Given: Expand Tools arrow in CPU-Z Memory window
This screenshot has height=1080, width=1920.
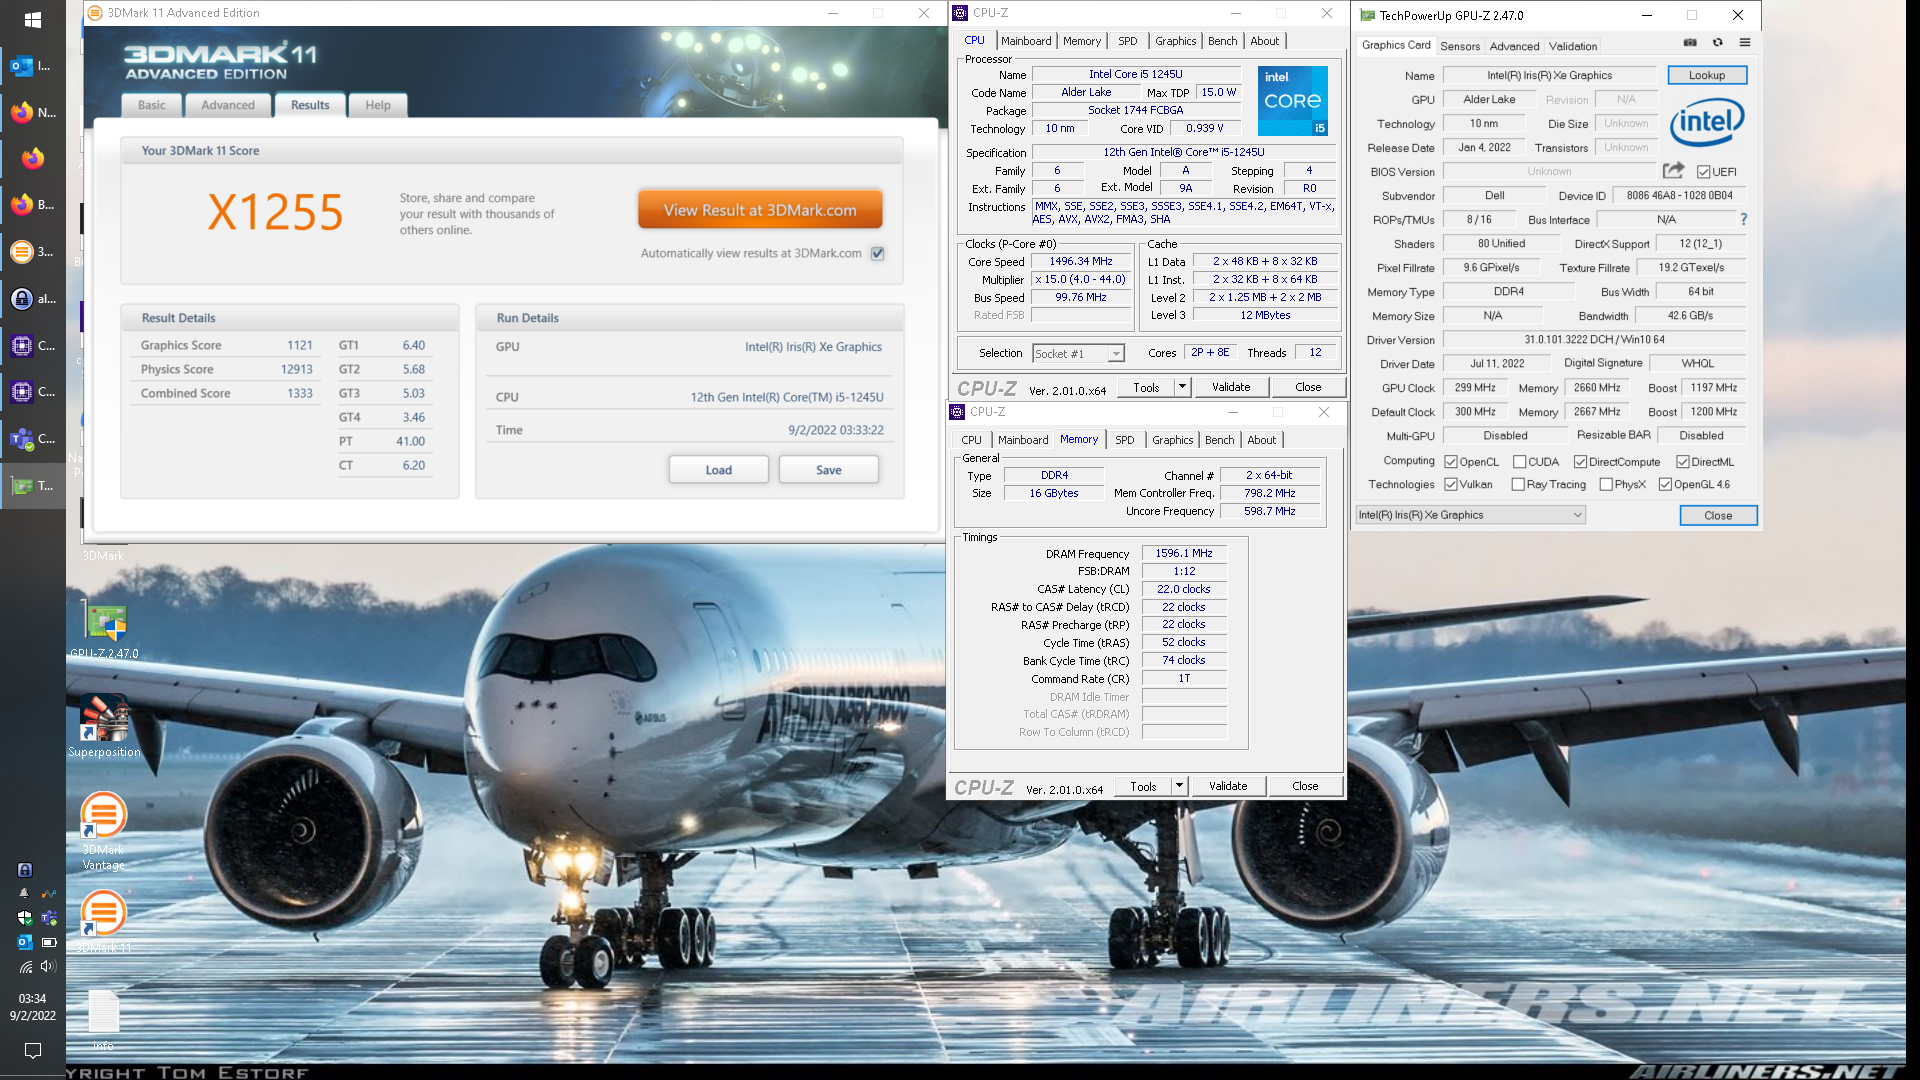Looking at the screenshot, I should [x=1179, y=786].
